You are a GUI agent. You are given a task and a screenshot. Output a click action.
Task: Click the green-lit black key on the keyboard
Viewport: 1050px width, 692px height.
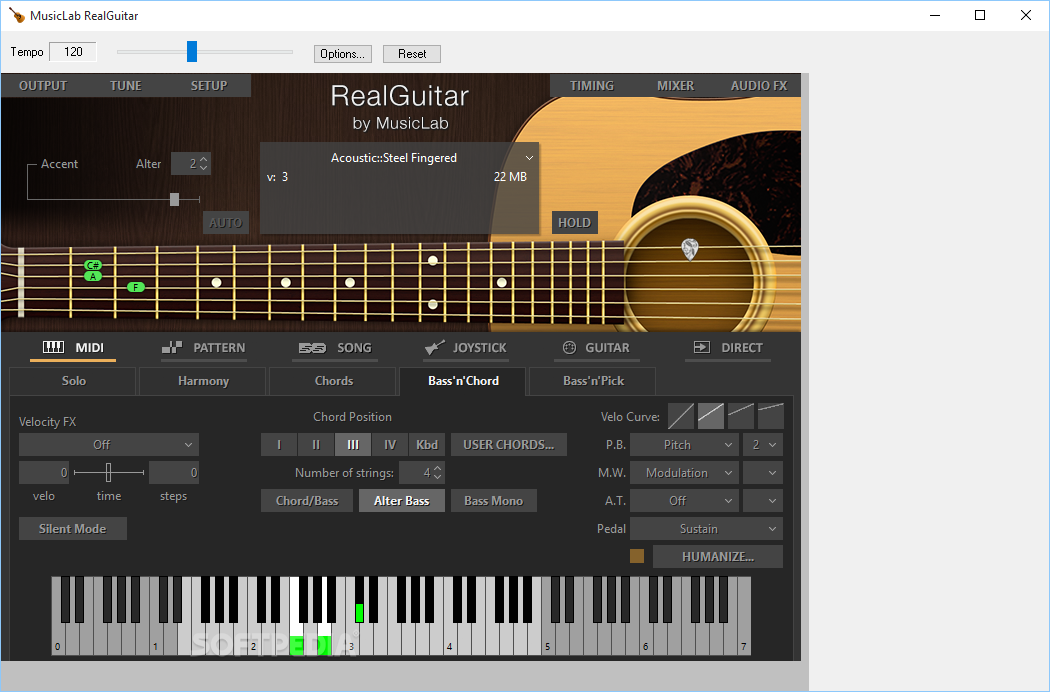pyautogui.click(x=359, y=600)
